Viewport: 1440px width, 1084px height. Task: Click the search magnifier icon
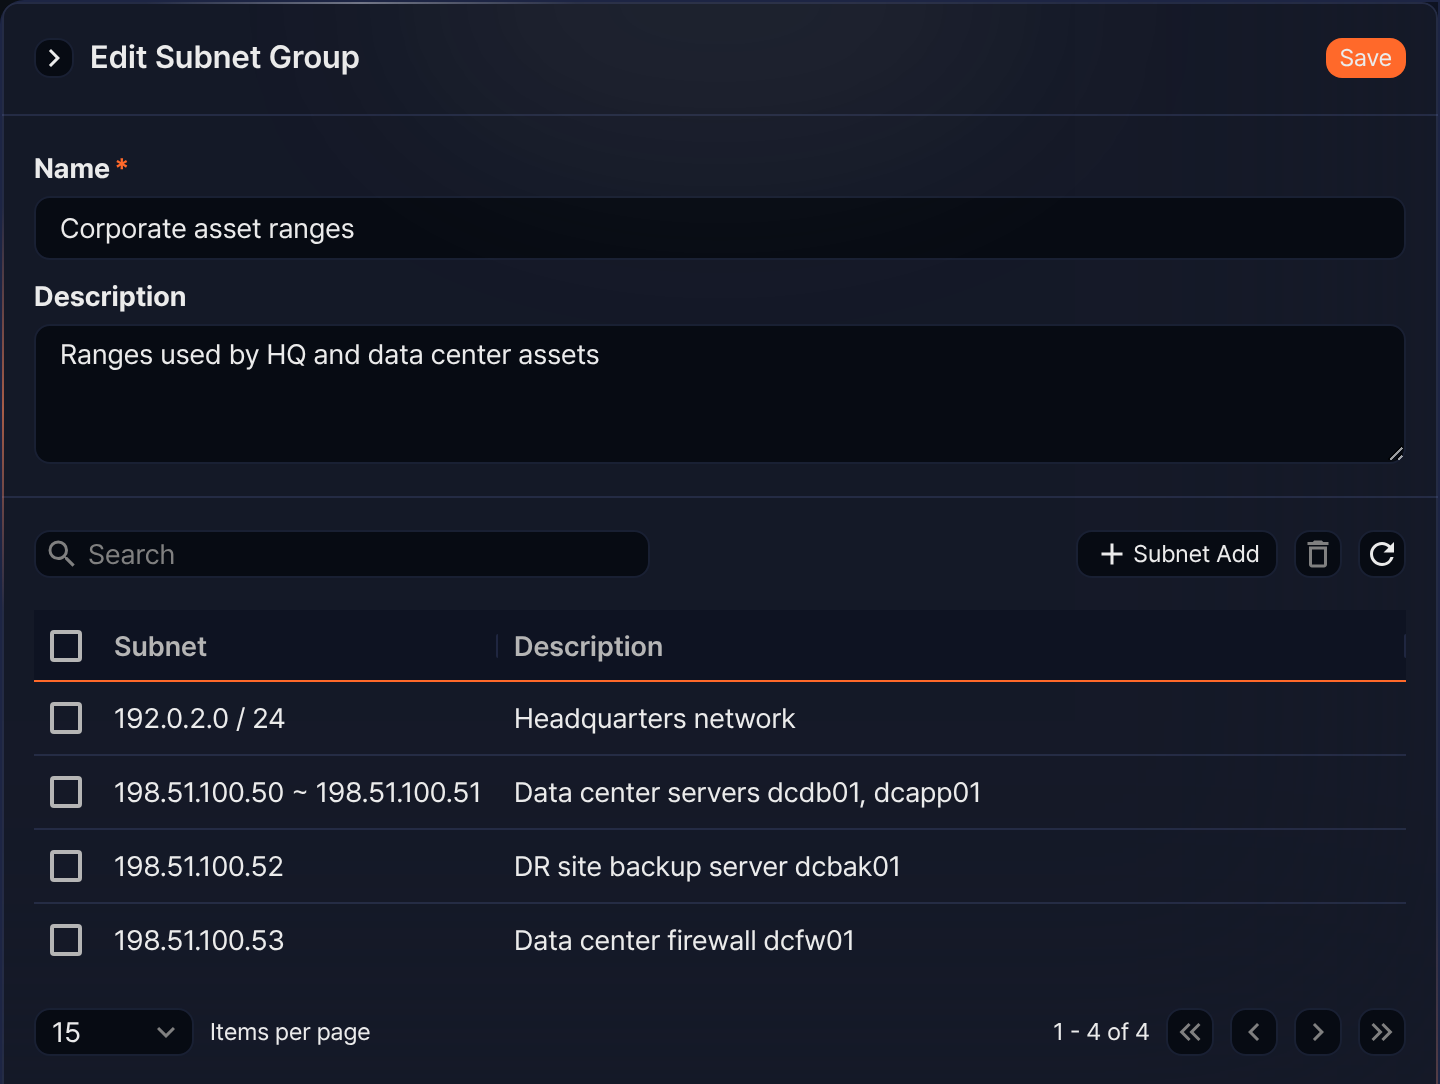(62, 554)
